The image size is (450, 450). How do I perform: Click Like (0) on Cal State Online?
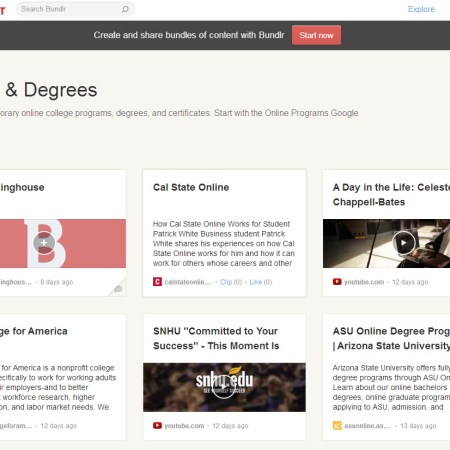click(x=261, y=282)
